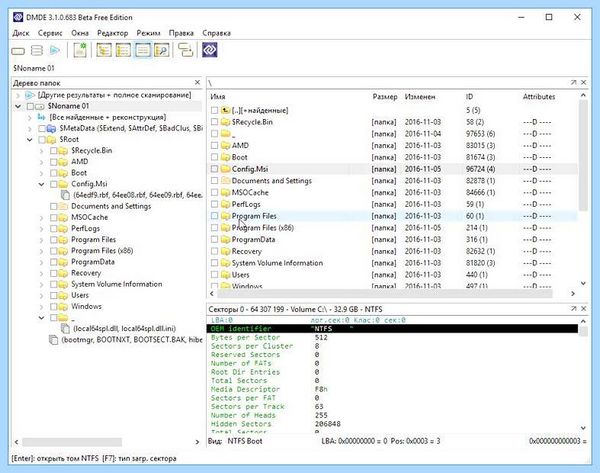Check the PerfLogs box in file list
Screen dimensions: 600x473
214,204
